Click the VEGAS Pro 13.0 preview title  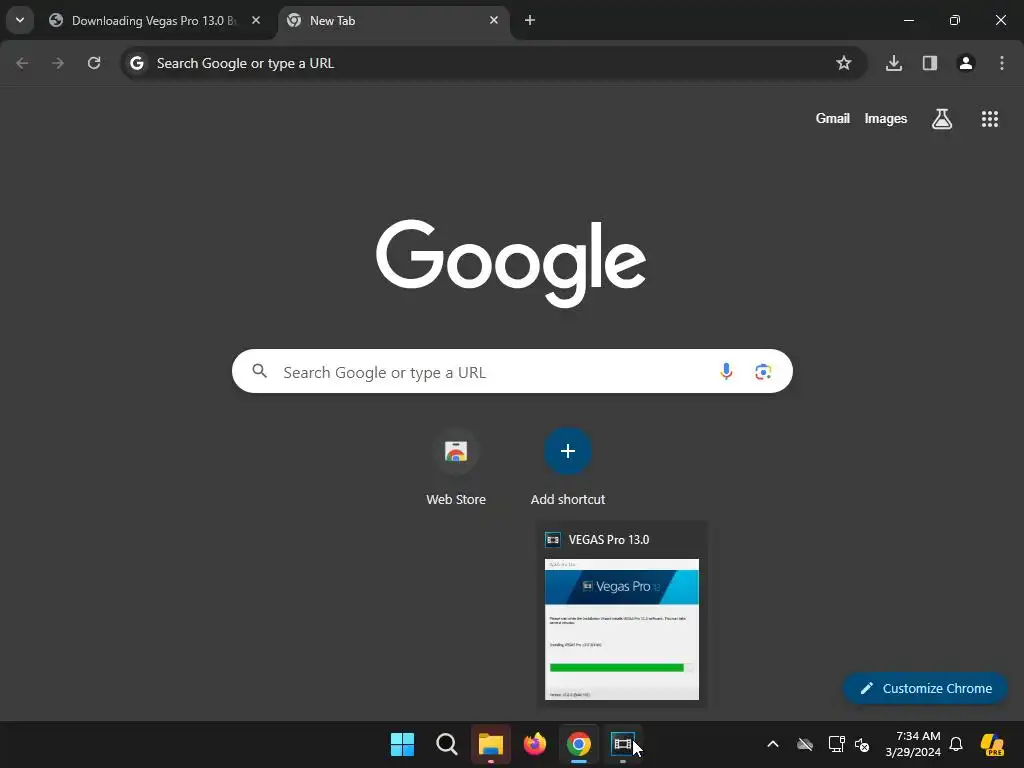(x=609, y=539)
